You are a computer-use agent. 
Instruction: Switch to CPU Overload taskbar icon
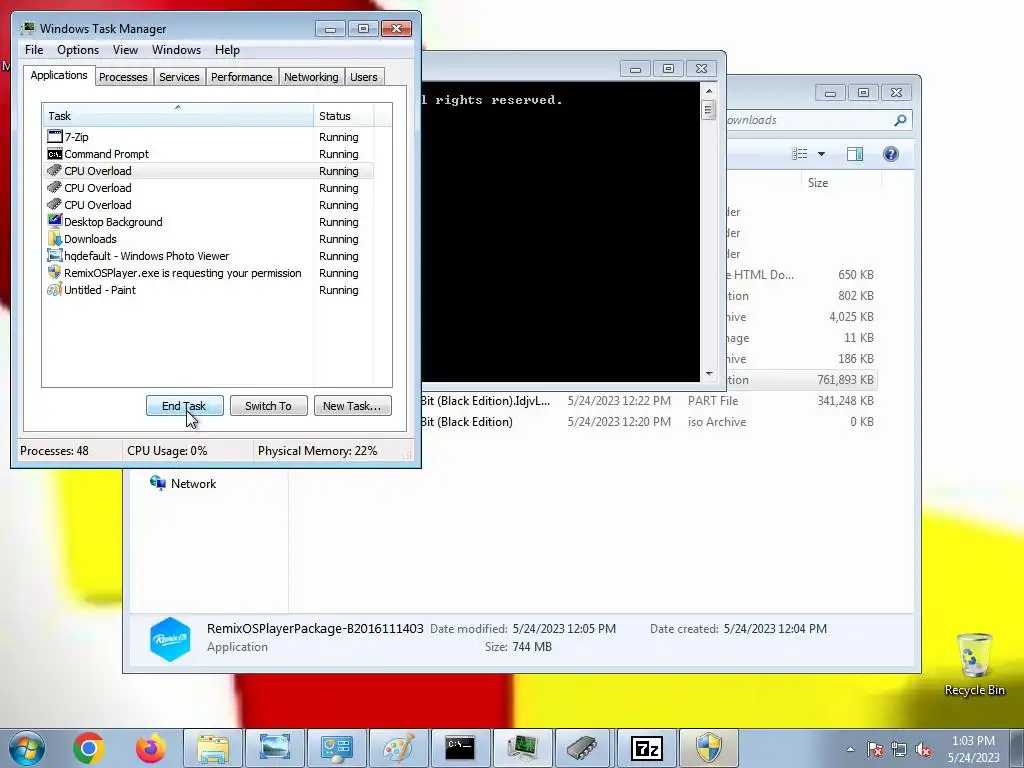pyautogui.click(x=584, y=748)
